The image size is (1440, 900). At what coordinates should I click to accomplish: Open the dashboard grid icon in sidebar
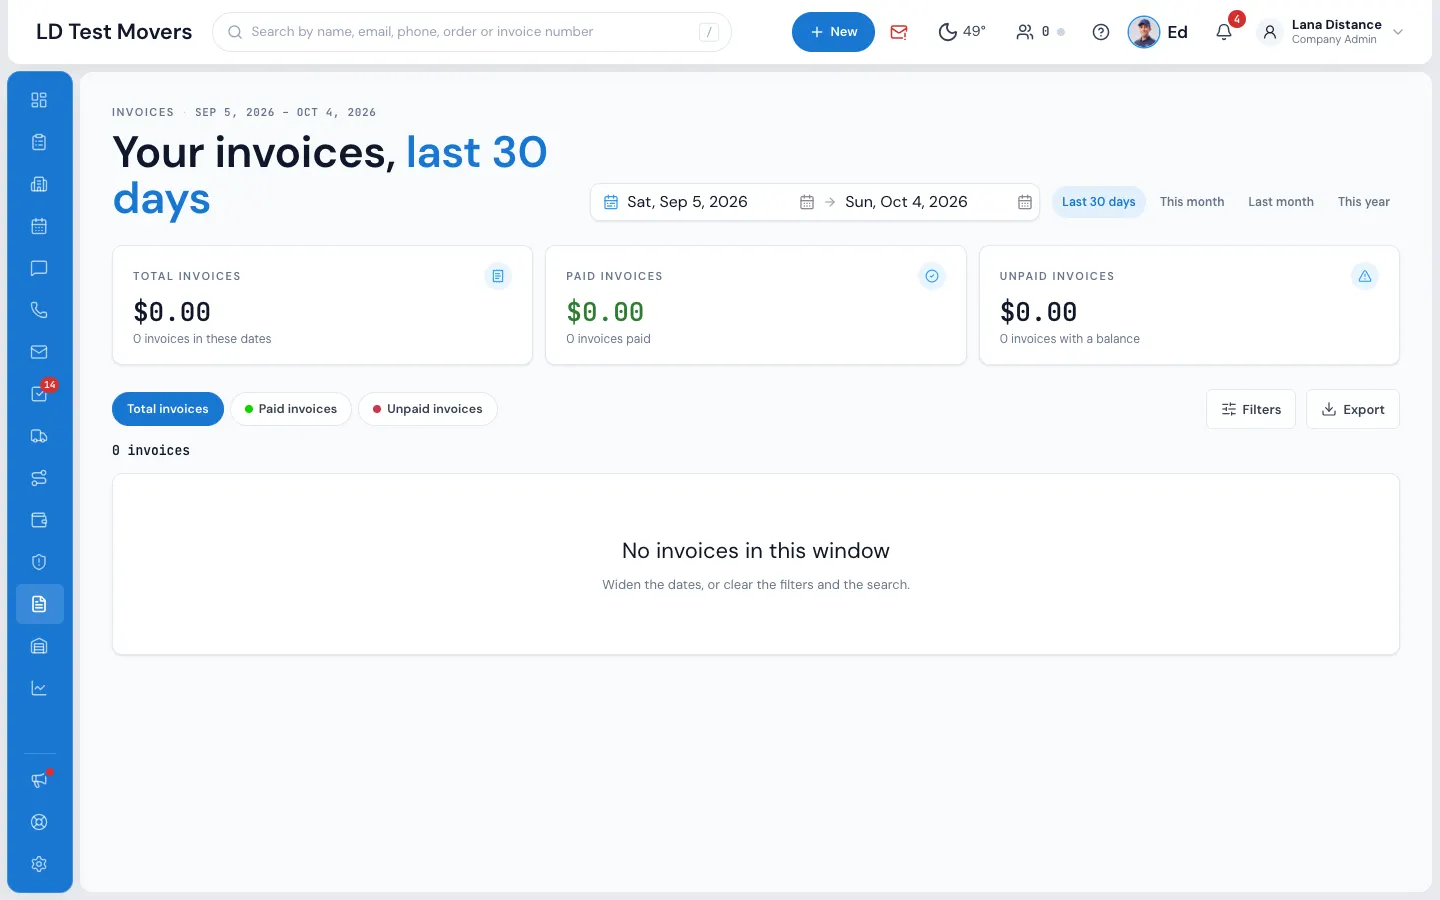click(39, 100)
